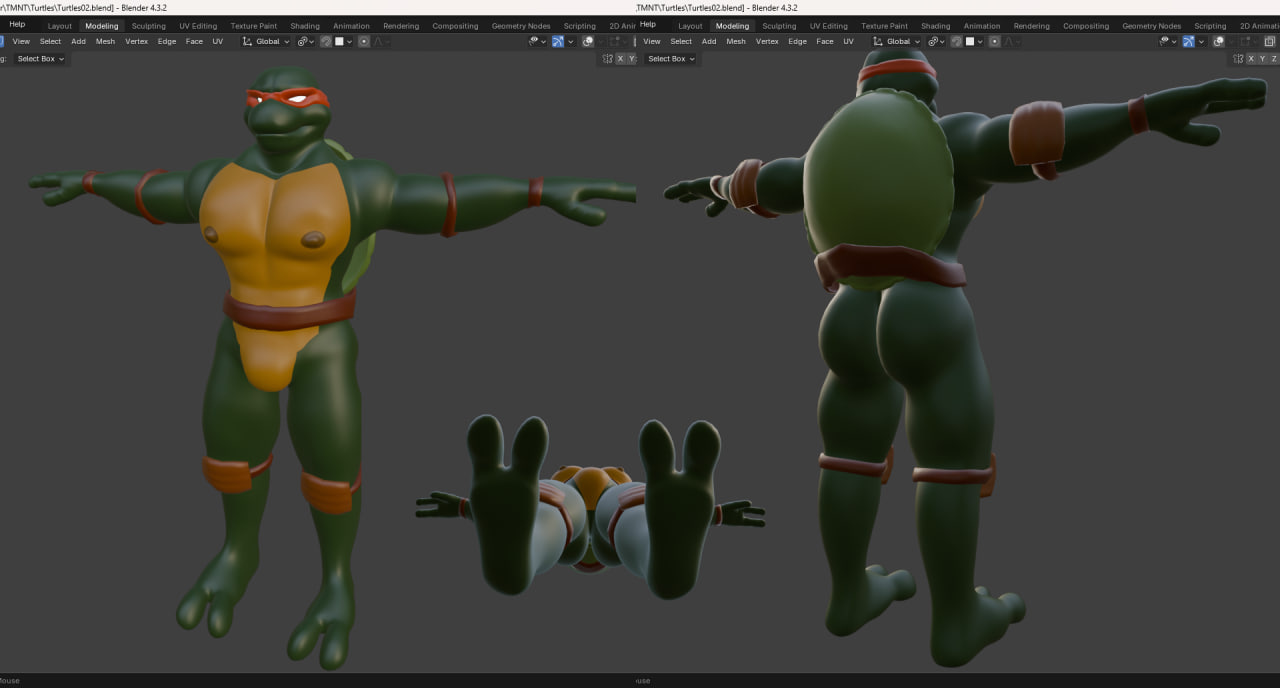Open Vertex menu in left window header

tap(136, 41)
